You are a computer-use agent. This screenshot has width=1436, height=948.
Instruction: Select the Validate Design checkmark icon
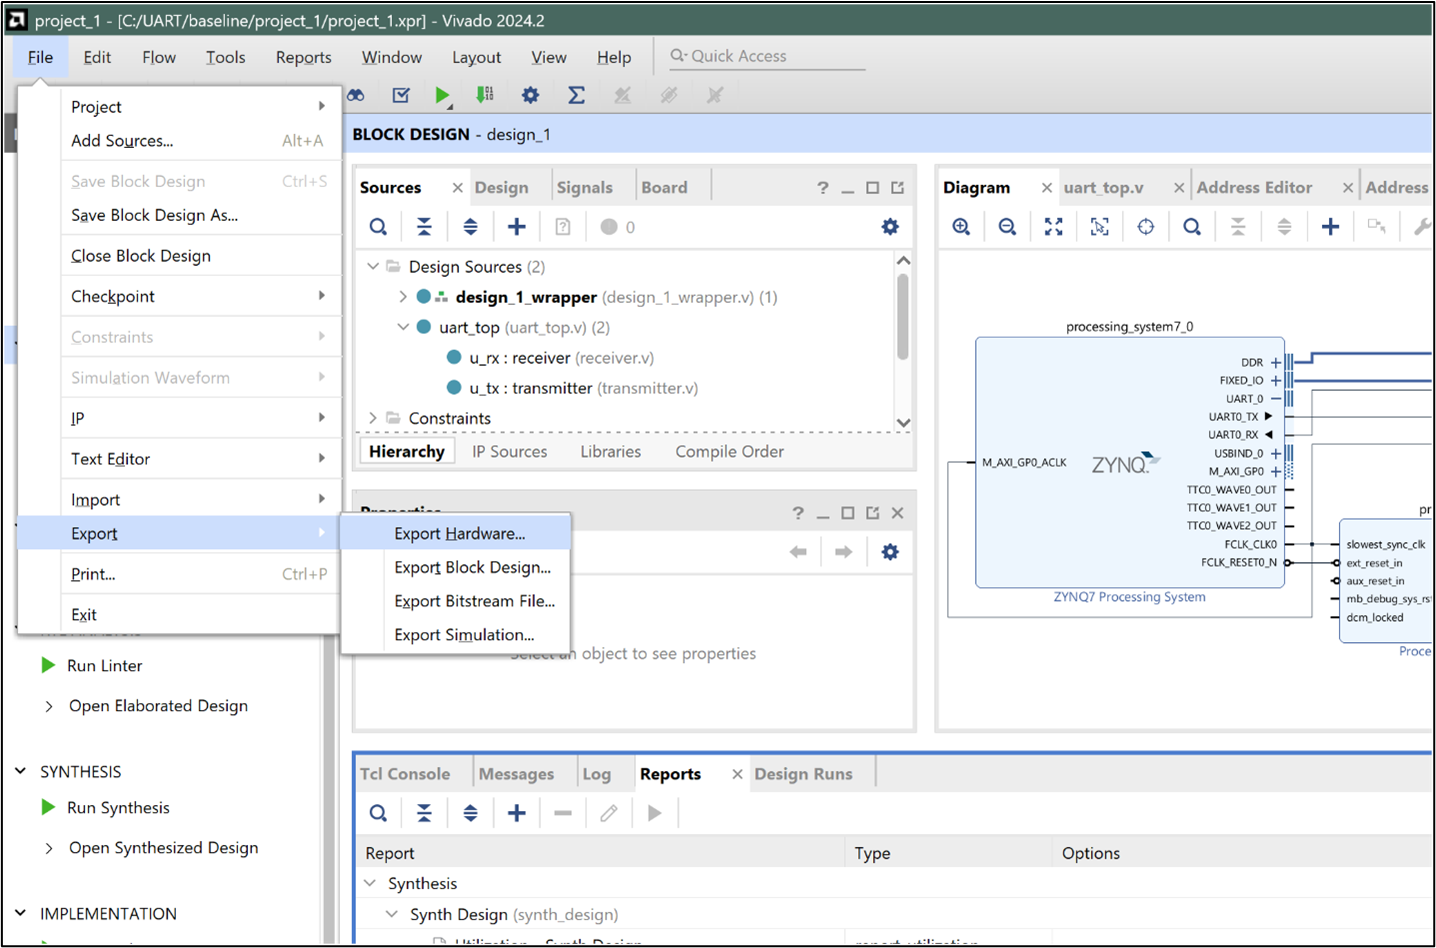[400, 95]
